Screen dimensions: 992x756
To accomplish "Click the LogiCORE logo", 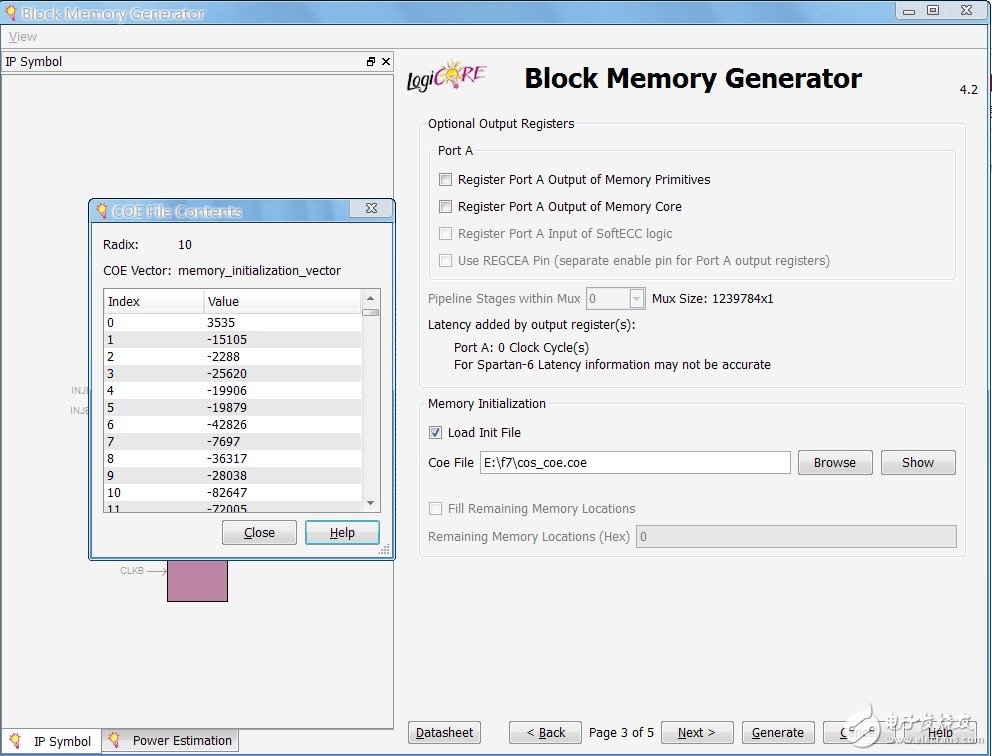I will pos(446,78).
